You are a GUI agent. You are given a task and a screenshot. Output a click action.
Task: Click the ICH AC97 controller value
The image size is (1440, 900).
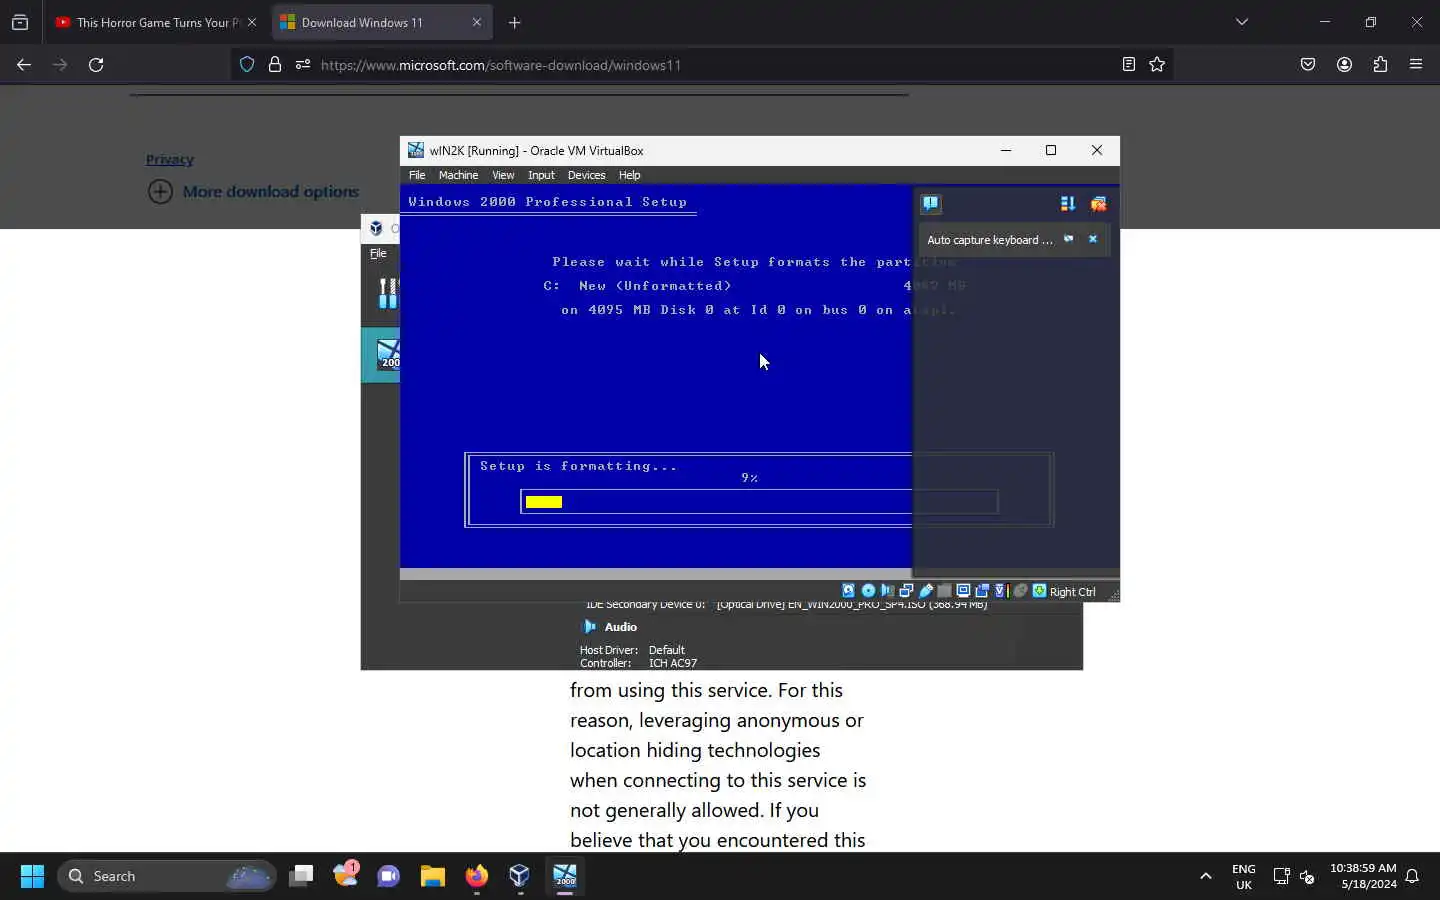coord(673,663)
